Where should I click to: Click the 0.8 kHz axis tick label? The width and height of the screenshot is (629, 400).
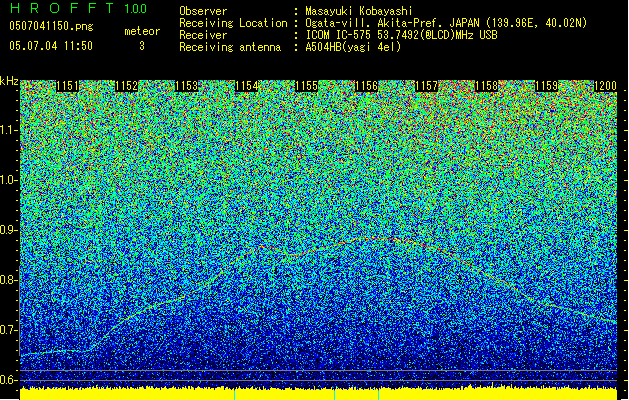tap(8, 280)
